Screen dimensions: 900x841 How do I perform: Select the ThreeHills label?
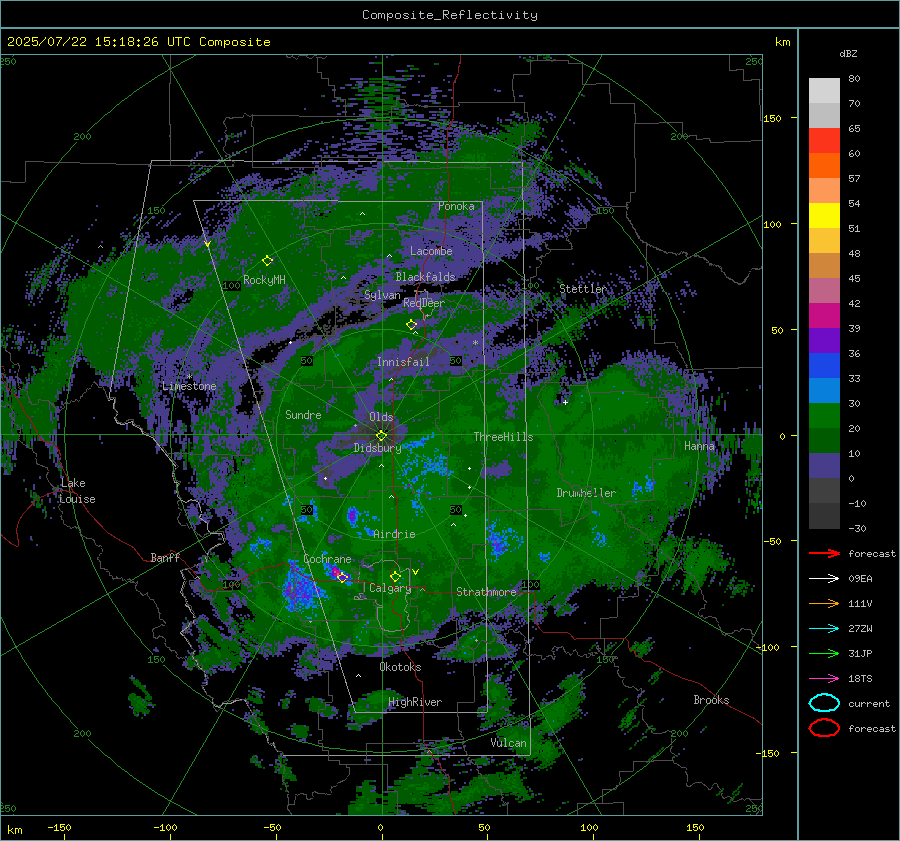pyautogui.click(x=503, y=437)
